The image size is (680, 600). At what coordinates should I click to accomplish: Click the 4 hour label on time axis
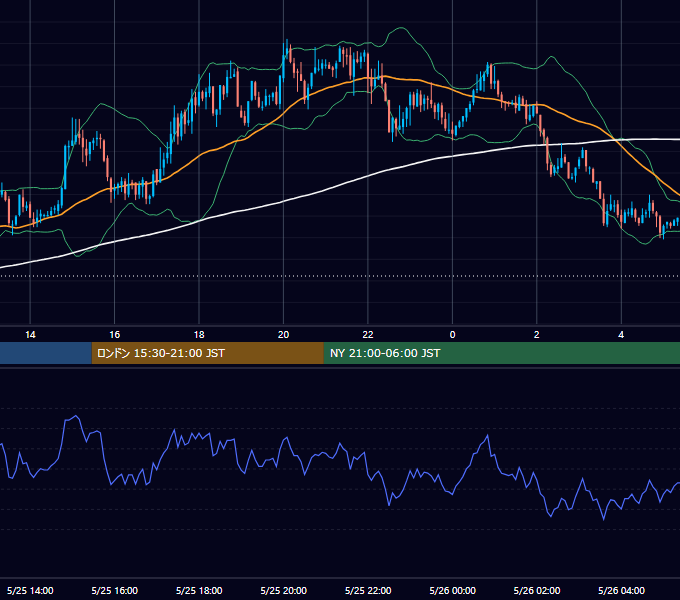coord(621,335)
